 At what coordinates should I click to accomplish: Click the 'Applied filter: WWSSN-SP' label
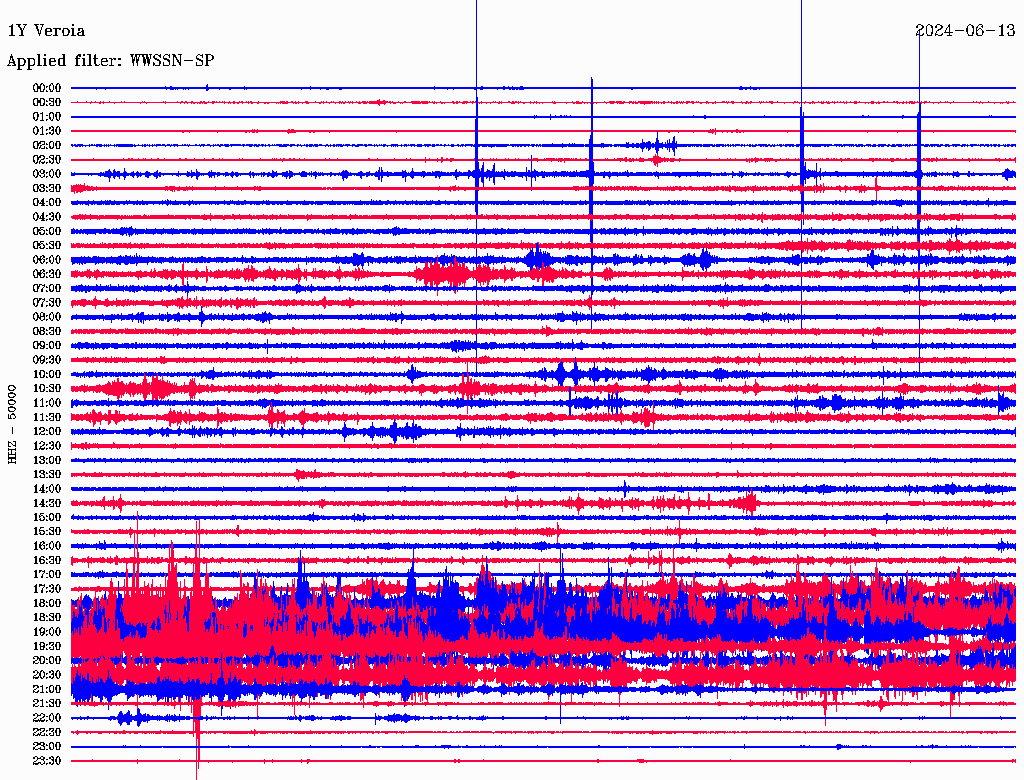pos(110,61)
